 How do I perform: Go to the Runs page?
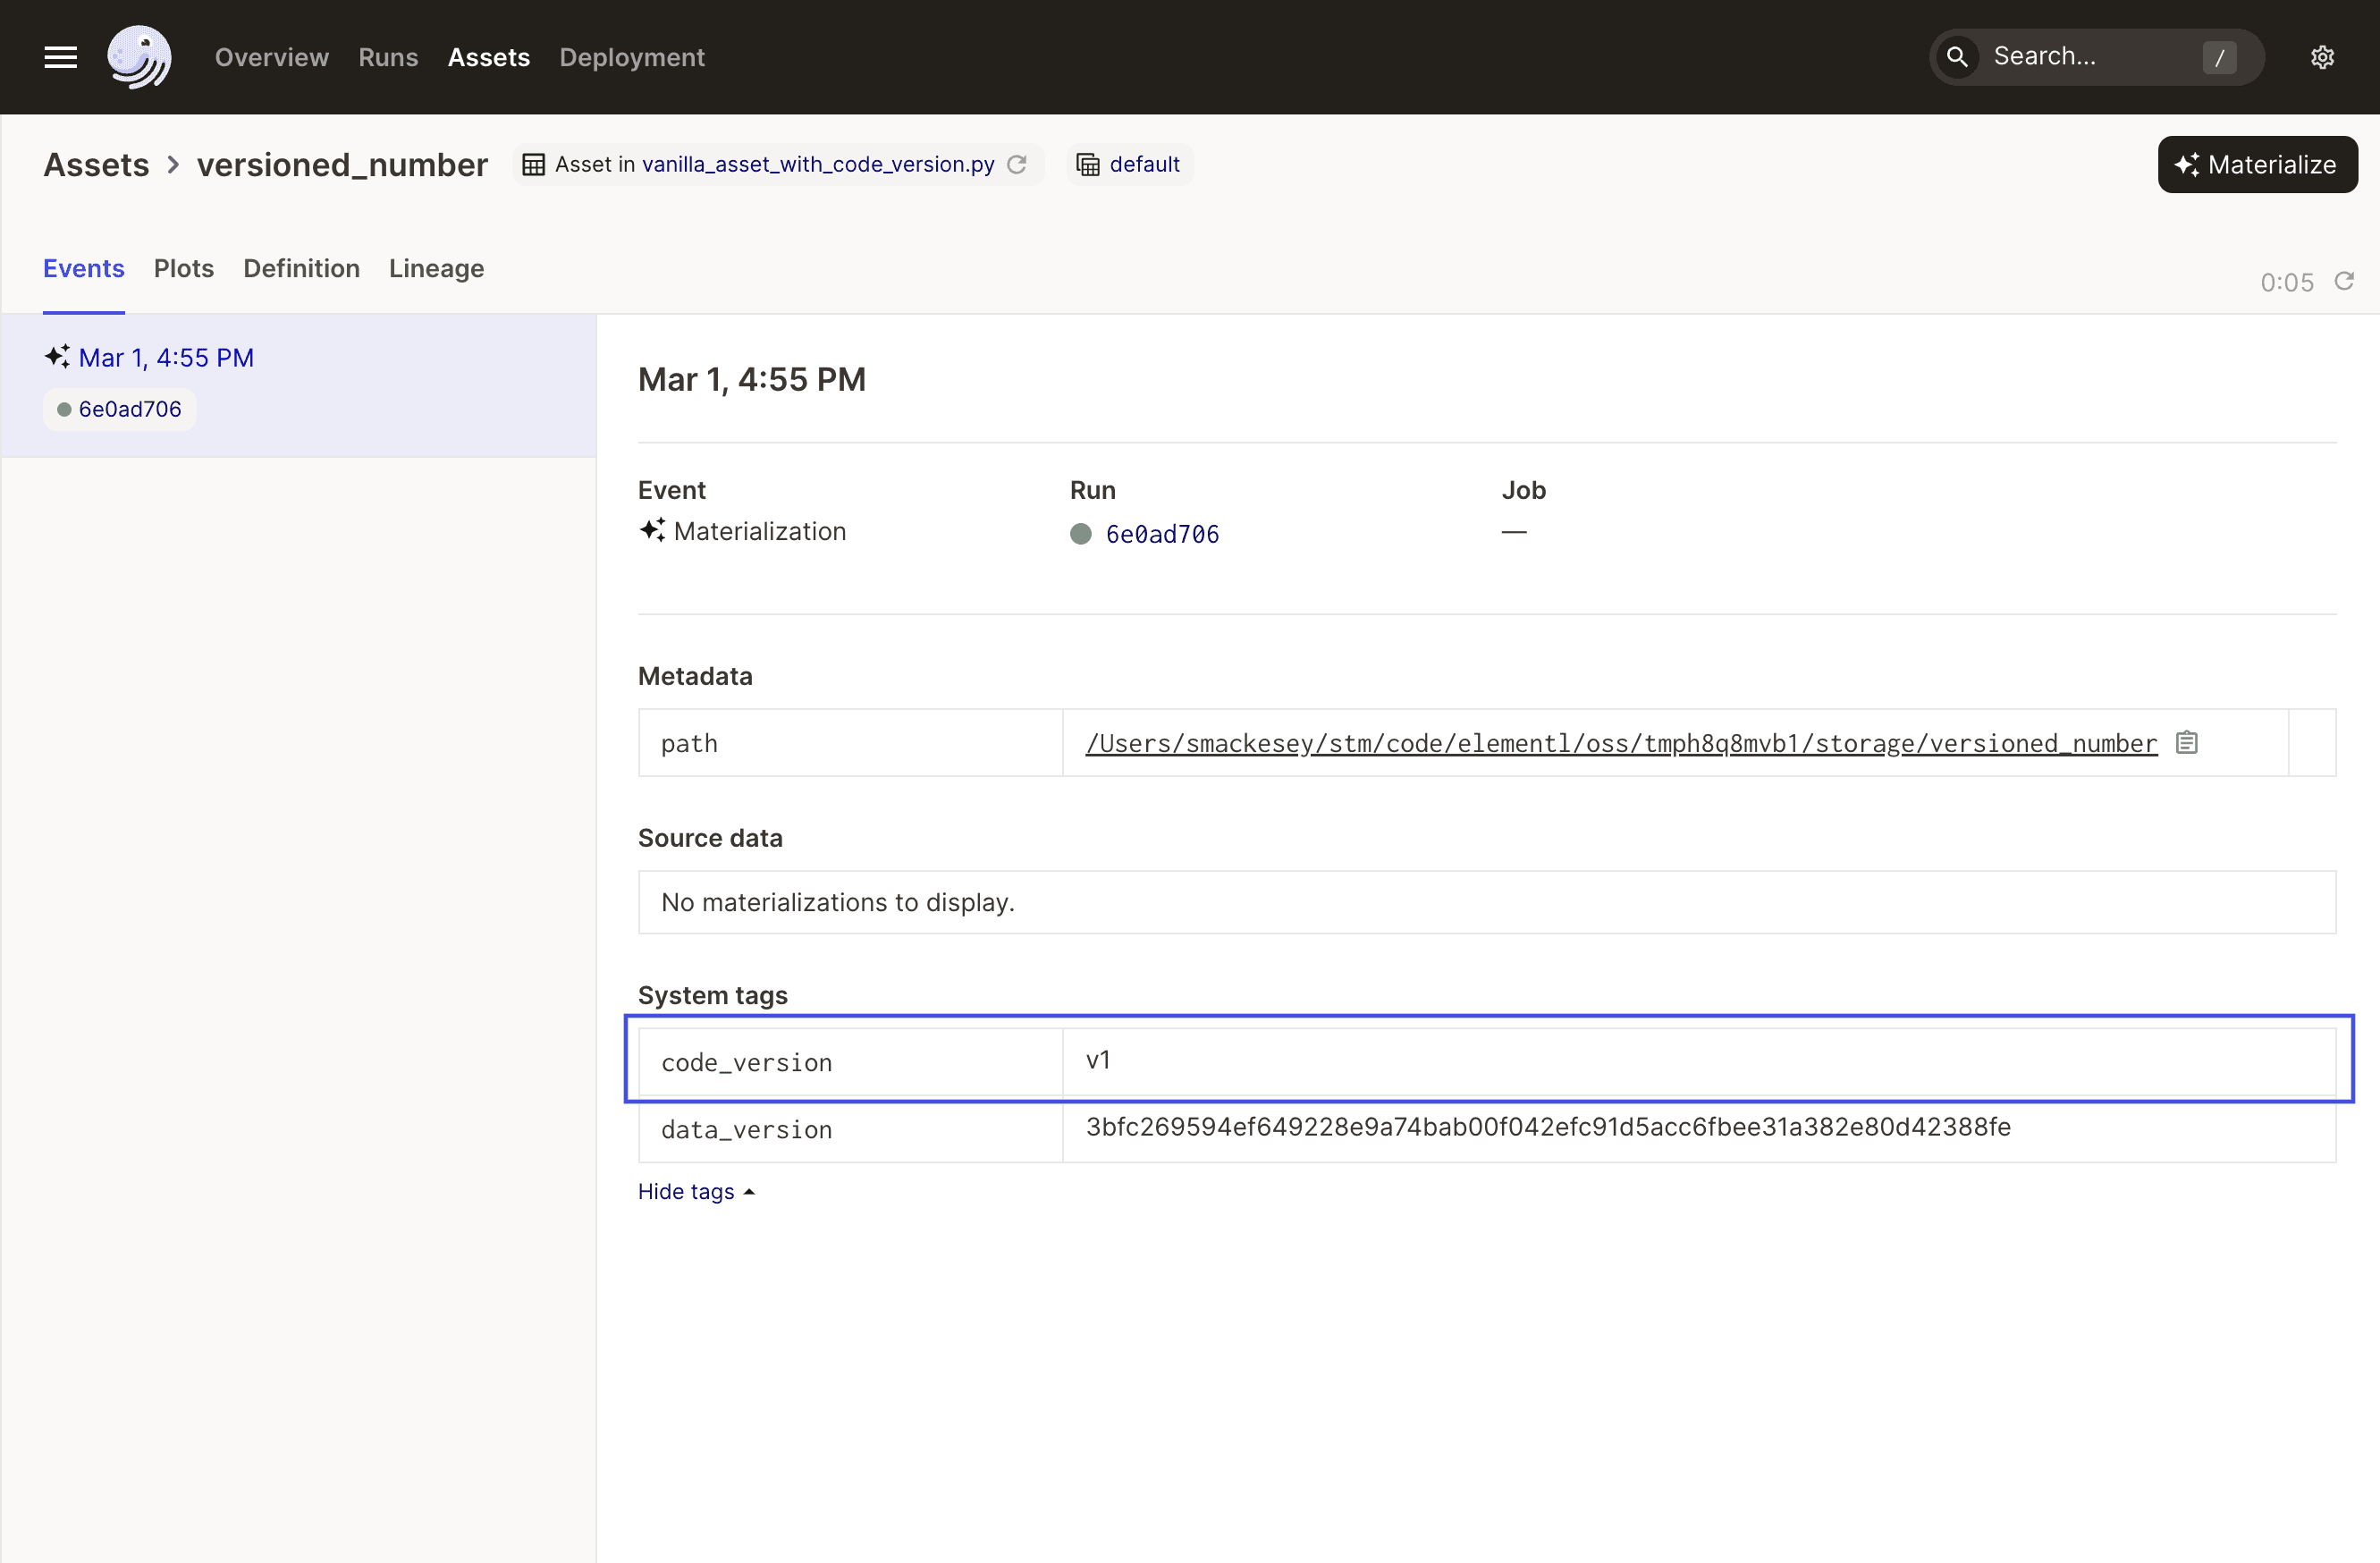(388, 57)
